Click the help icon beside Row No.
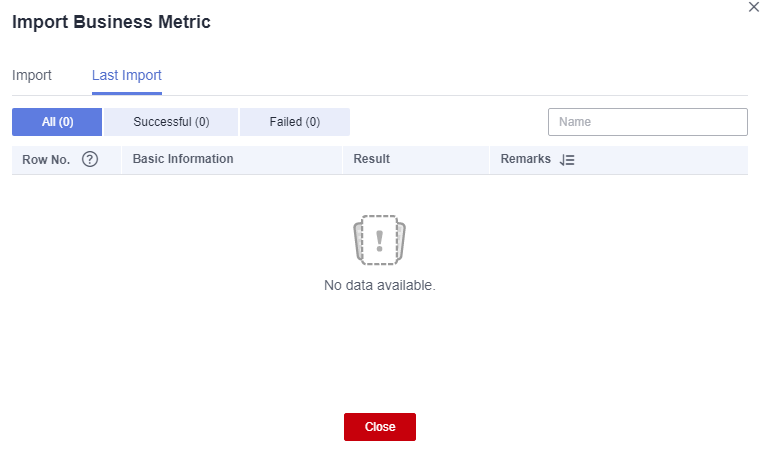Image resolution: width=773 pixels, height=450 pixels. pos(90,159)
